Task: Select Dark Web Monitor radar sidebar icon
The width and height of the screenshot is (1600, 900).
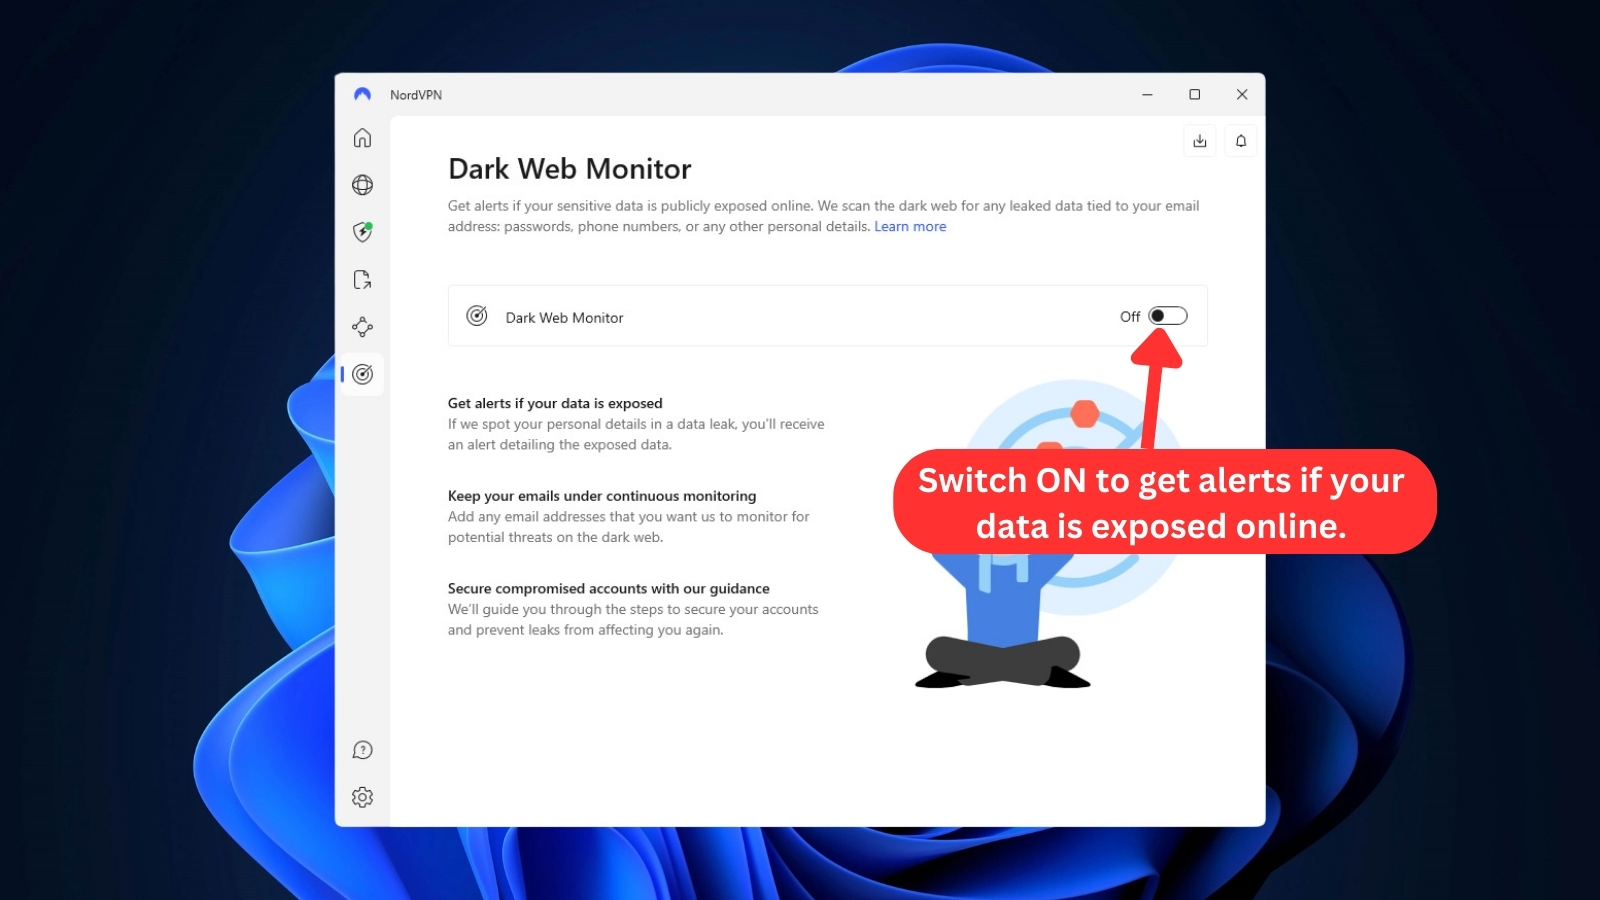Action: [362, 374]
